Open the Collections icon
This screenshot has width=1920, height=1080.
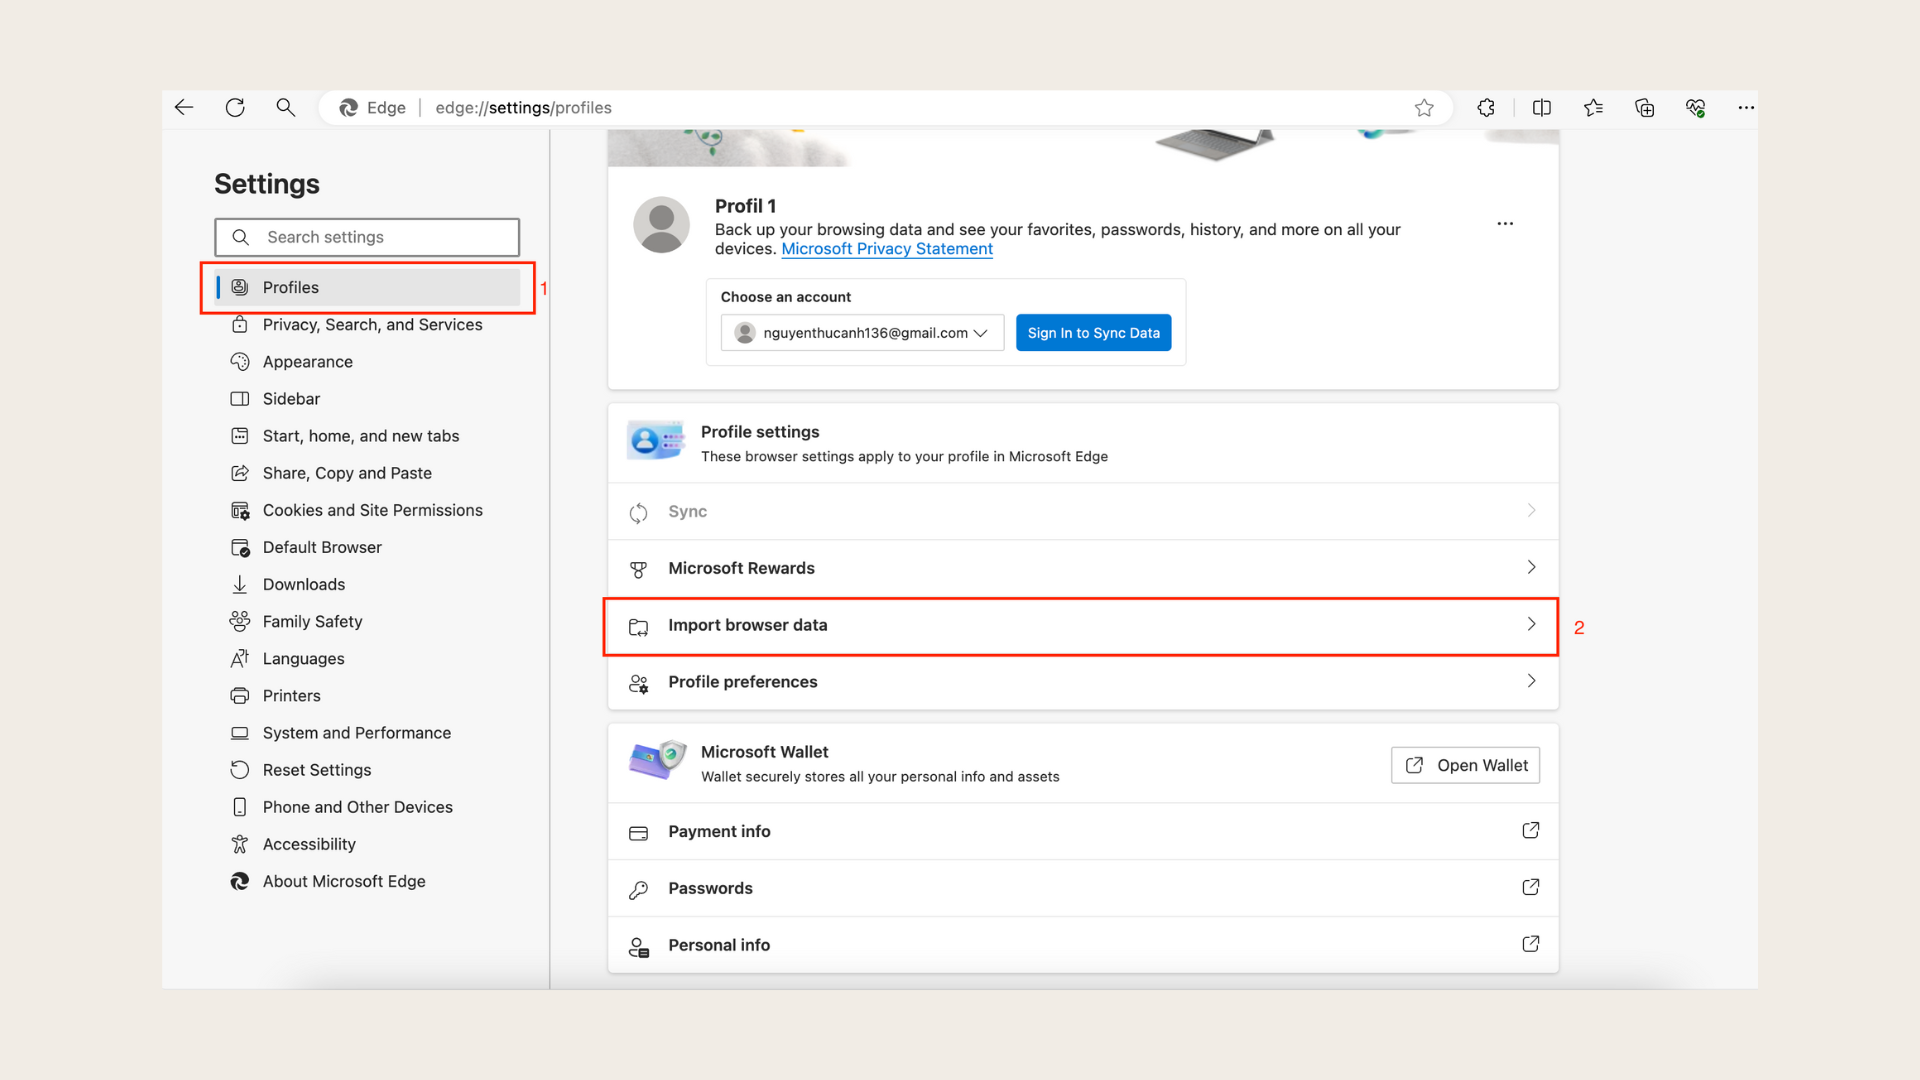click(x=1644, y=108)
